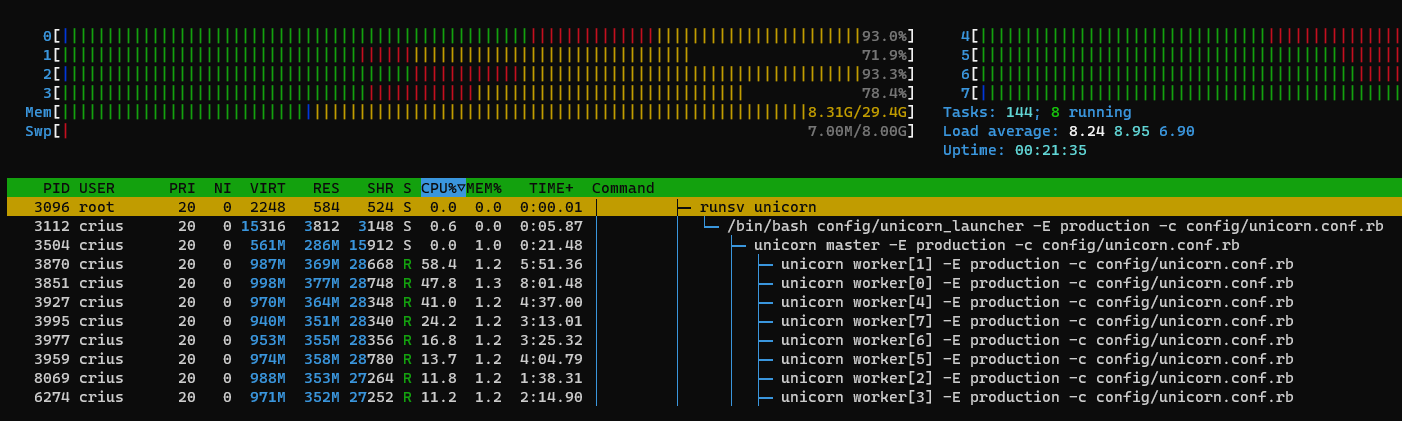Click PID 3977 cell
Viewport: 1402px width, 421px height.
point(52,340)
